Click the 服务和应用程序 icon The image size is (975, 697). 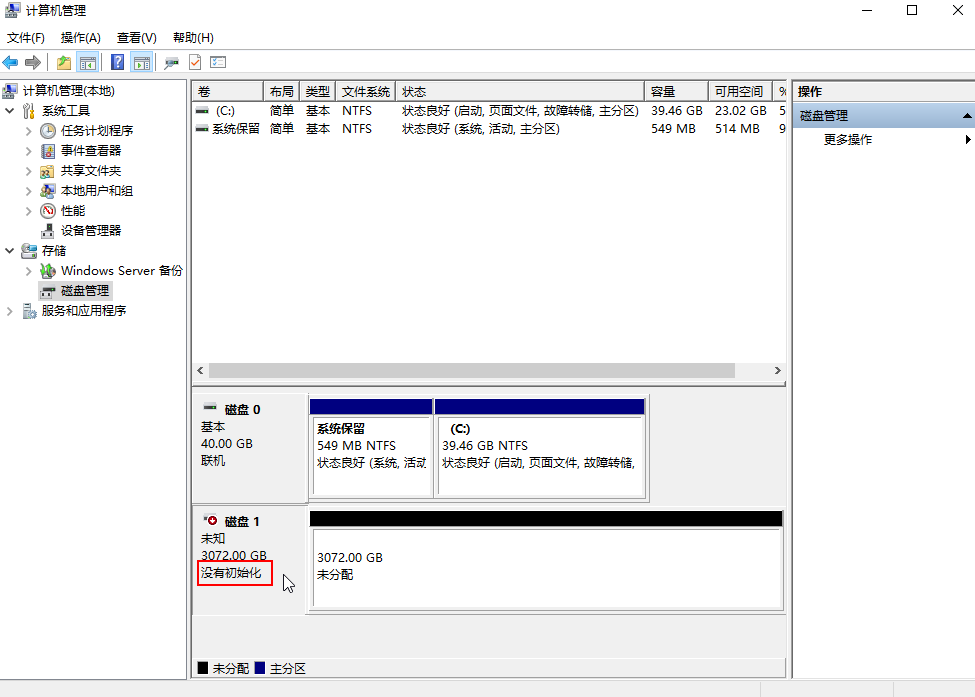29,311
